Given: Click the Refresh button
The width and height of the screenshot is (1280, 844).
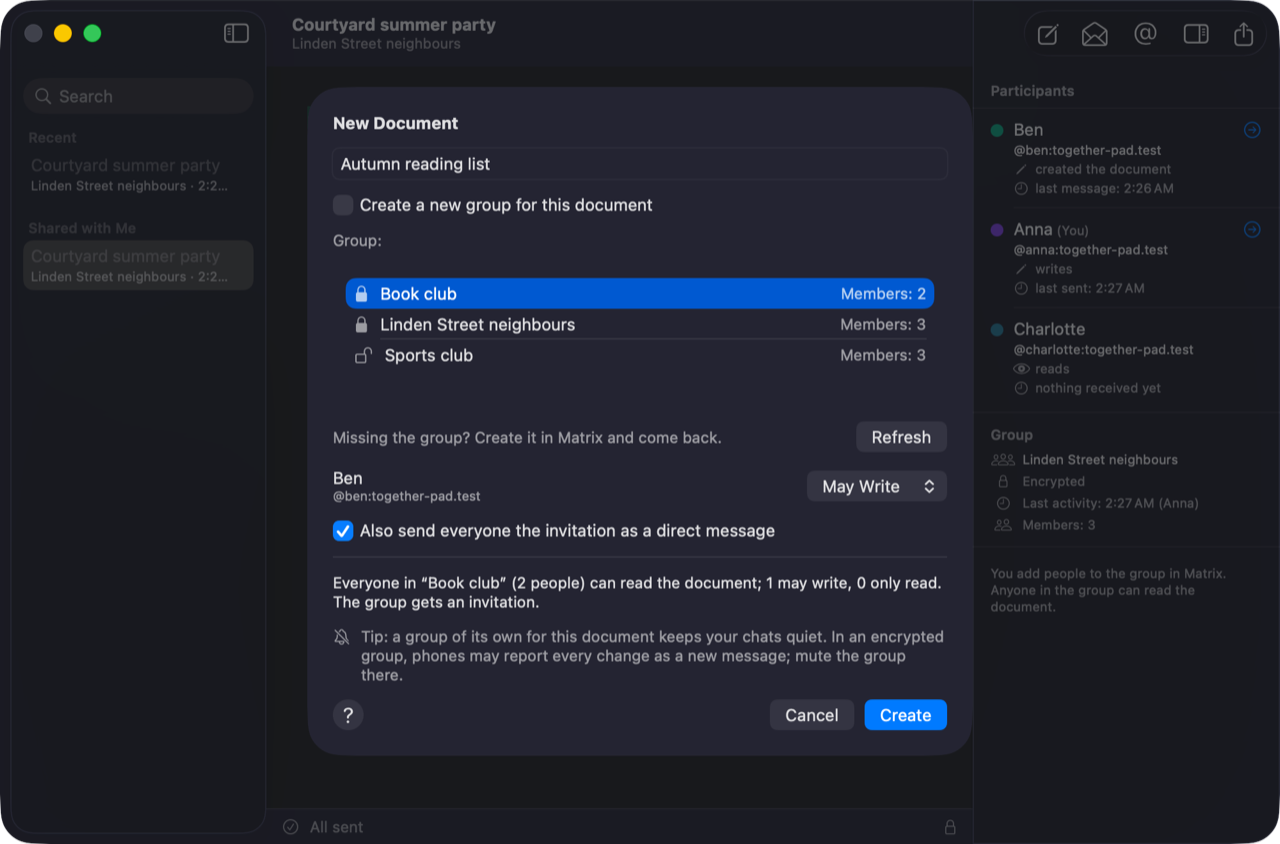Looking at the screenshot, I should click(x=901, y=437).
